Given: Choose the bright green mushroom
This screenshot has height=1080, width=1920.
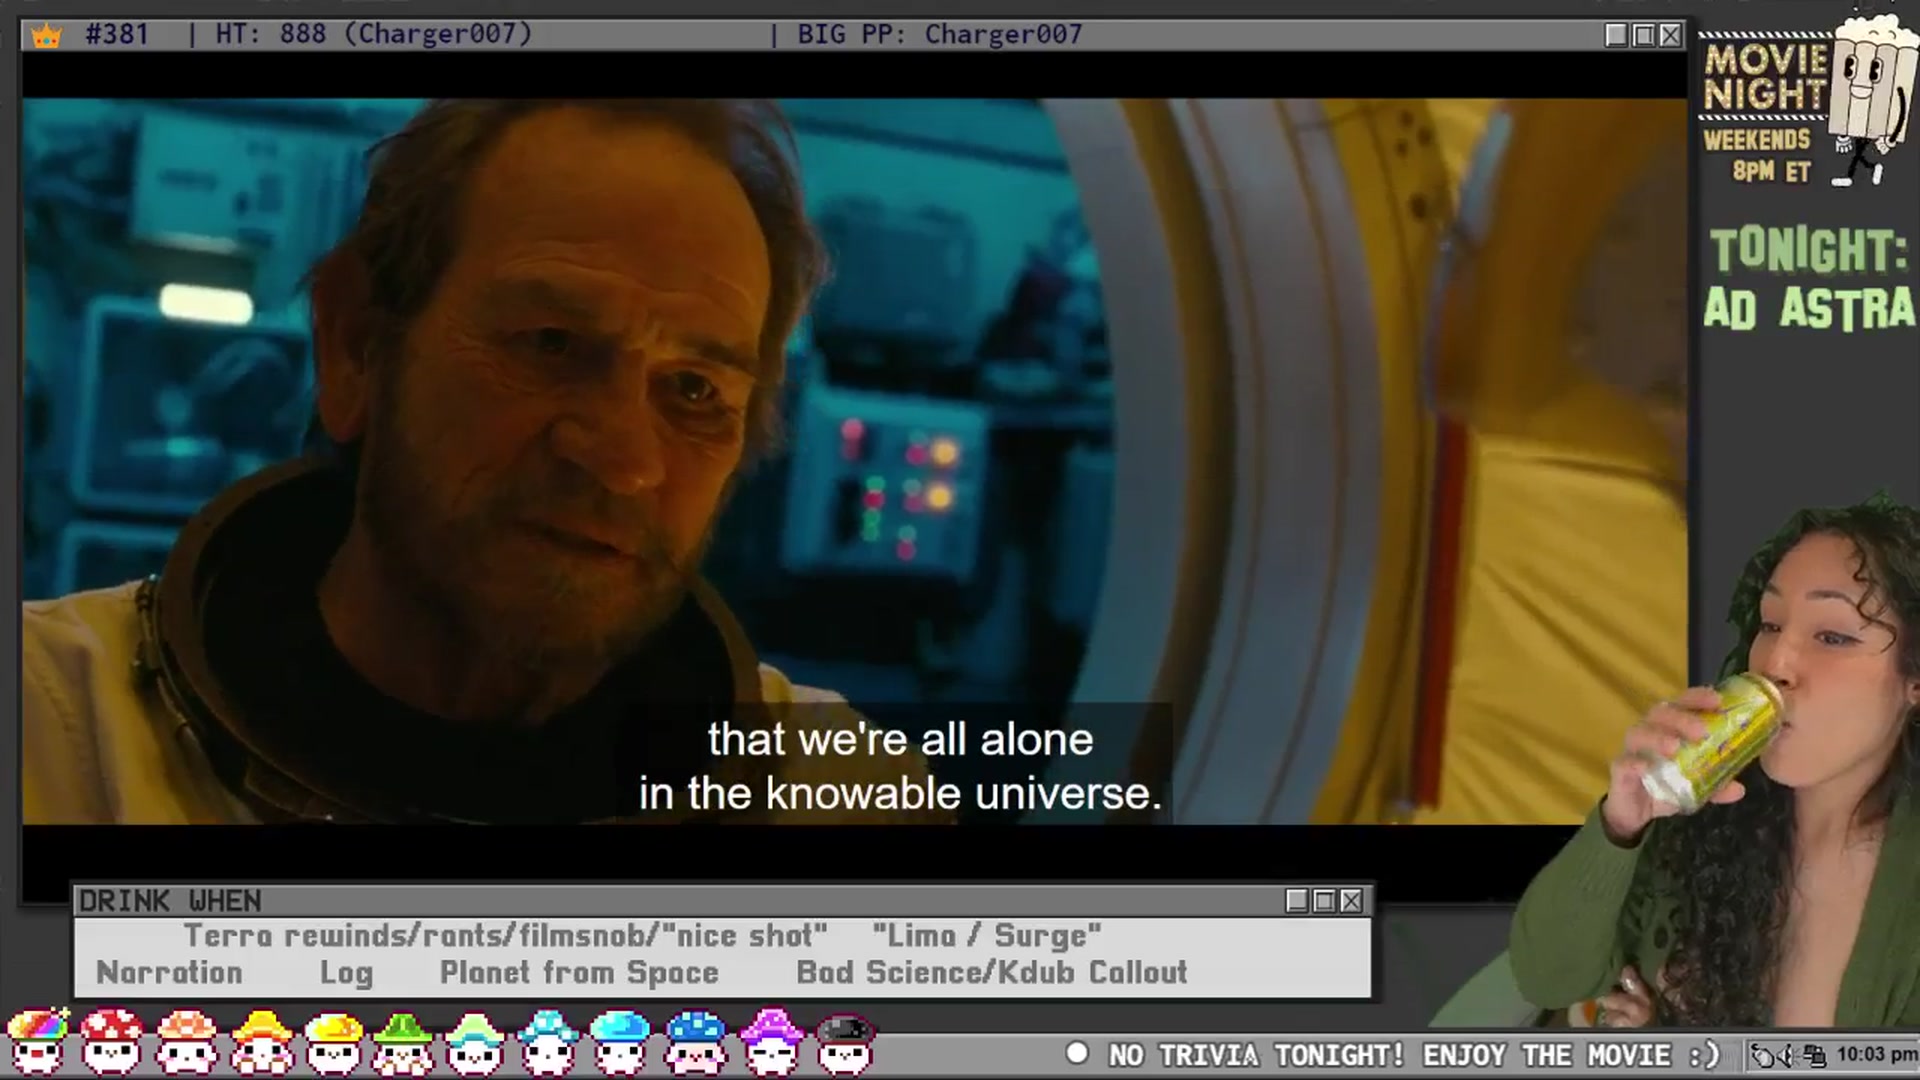Looking at the screenshot, I should tap(403, 1041).
